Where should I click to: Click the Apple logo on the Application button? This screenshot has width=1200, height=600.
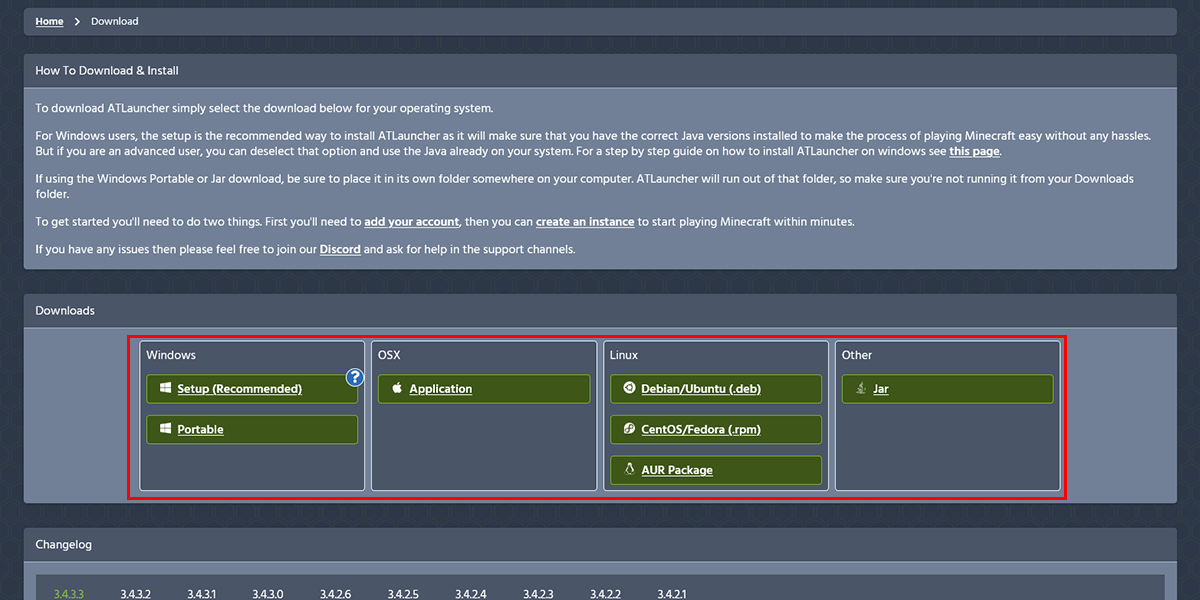[x=397, y=389]
